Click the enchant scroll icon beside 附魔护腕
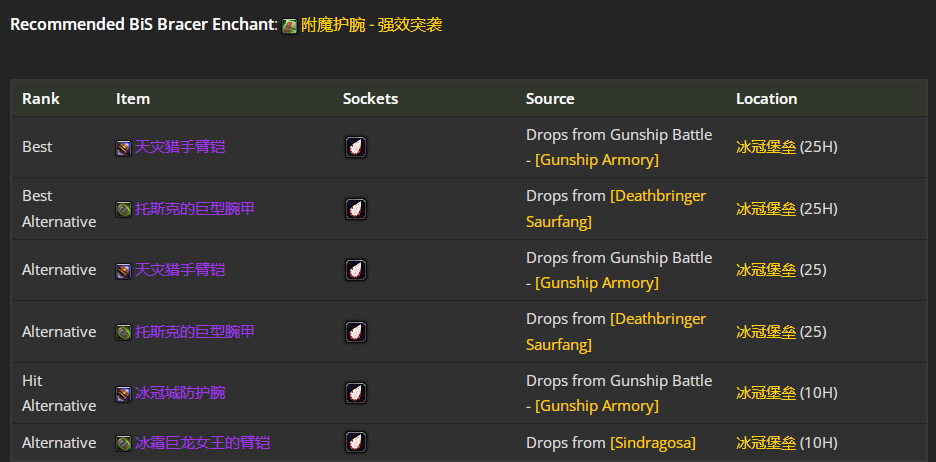The image size is (936, 462). click(289, 26)
